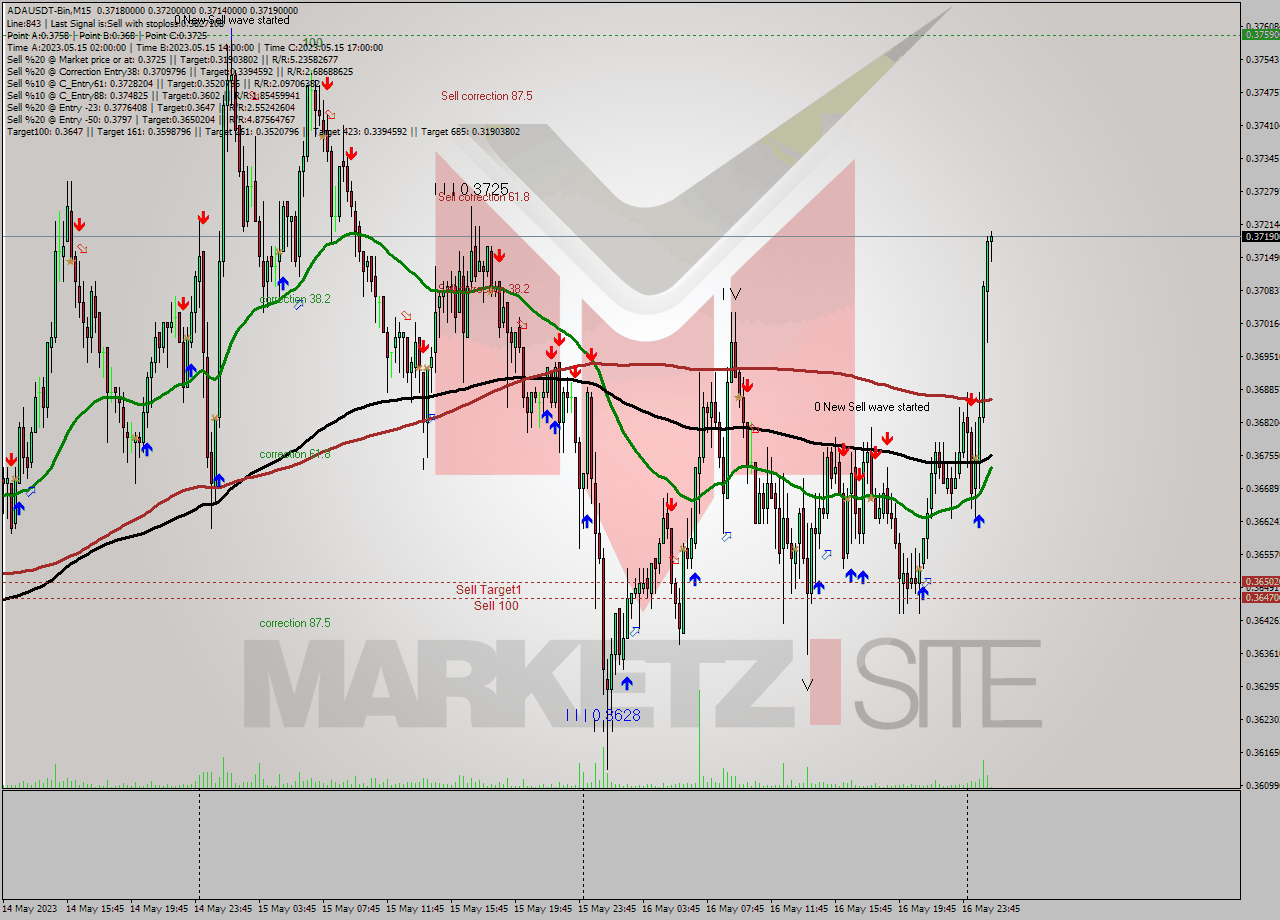Screen dimensions: 1280x920
Task: Click the 'Sell correction 87.5' label
Action: 487,96
